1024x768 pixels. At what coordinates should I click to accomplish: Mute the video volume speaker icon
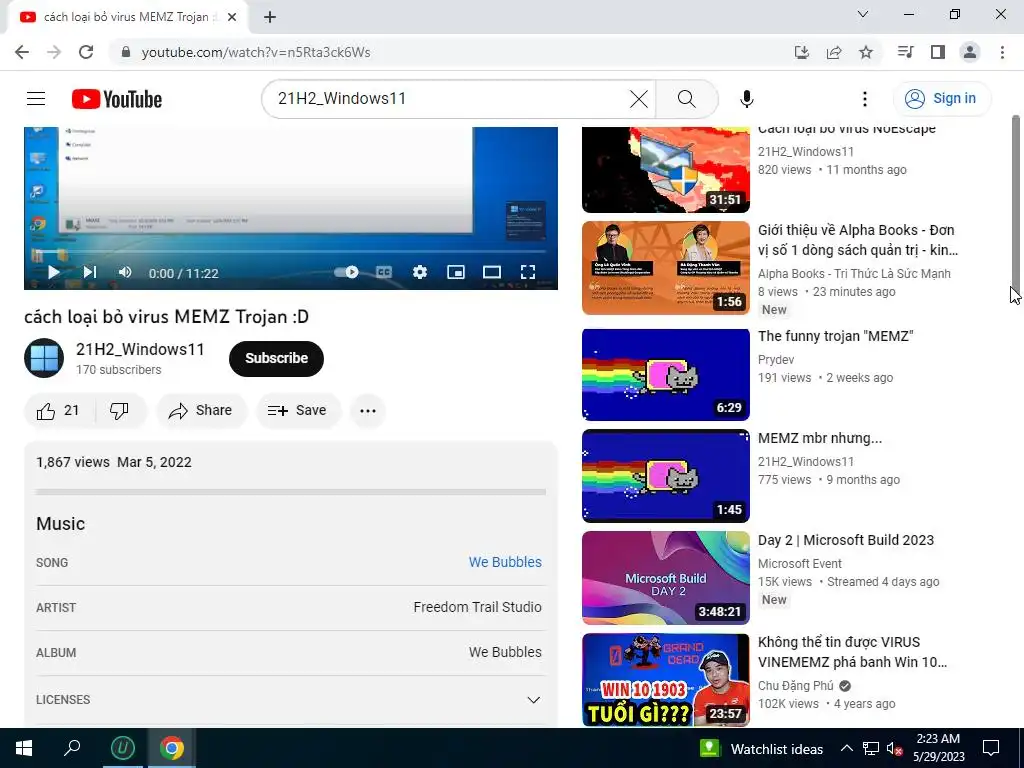point(125,272)
